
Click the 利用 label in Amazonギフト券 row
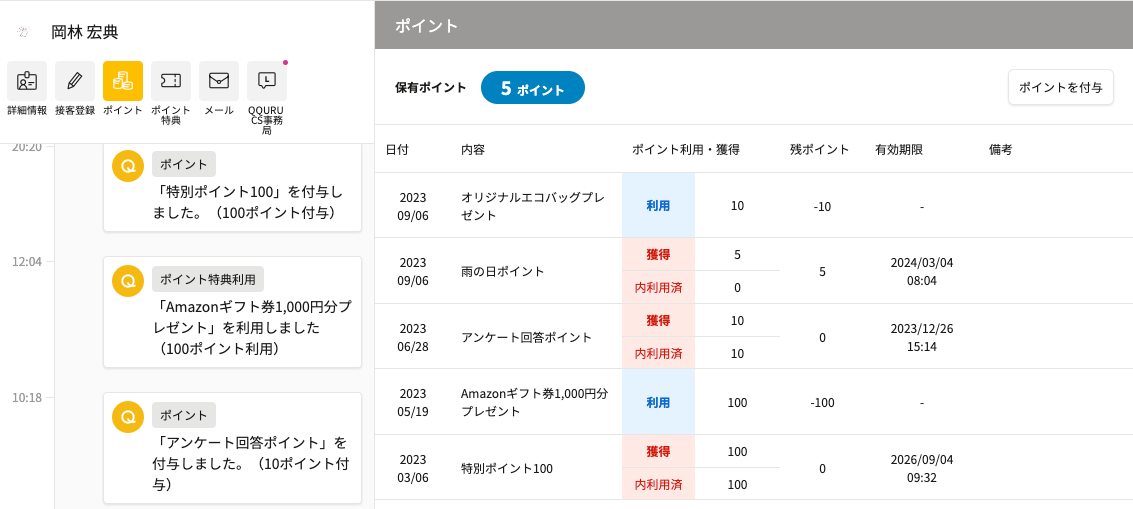tap(658, 402)
